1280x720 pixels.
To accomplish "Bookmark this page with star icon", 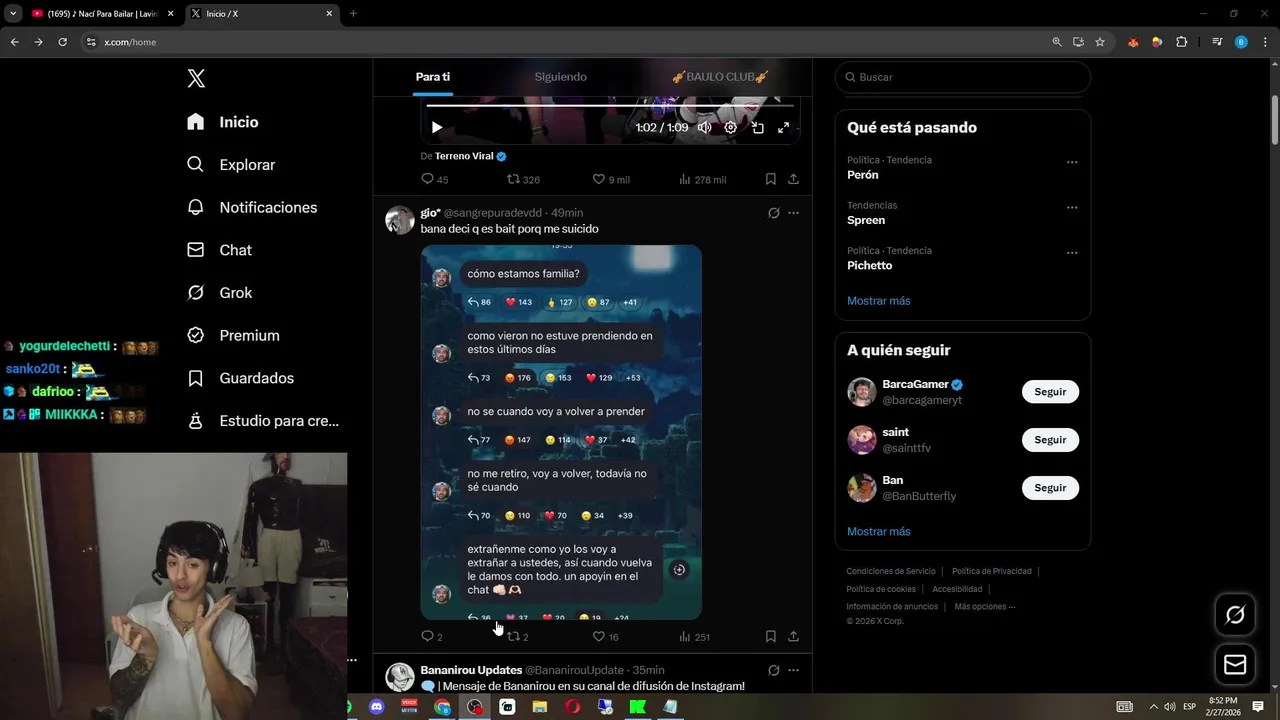I will [1100, 42].
